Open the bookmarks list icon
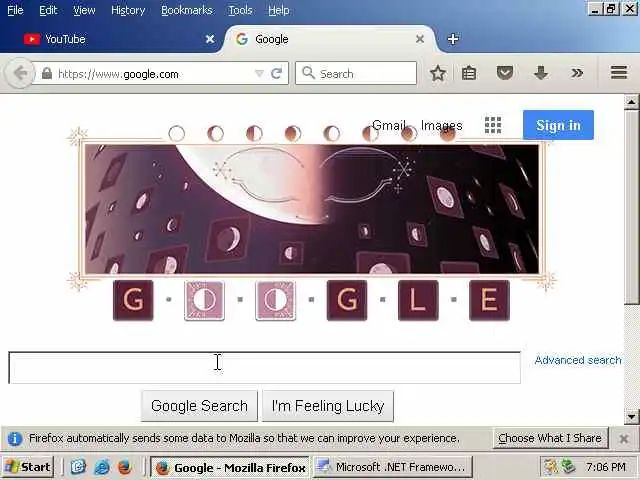The image size is (640, 480). (469, 73)
